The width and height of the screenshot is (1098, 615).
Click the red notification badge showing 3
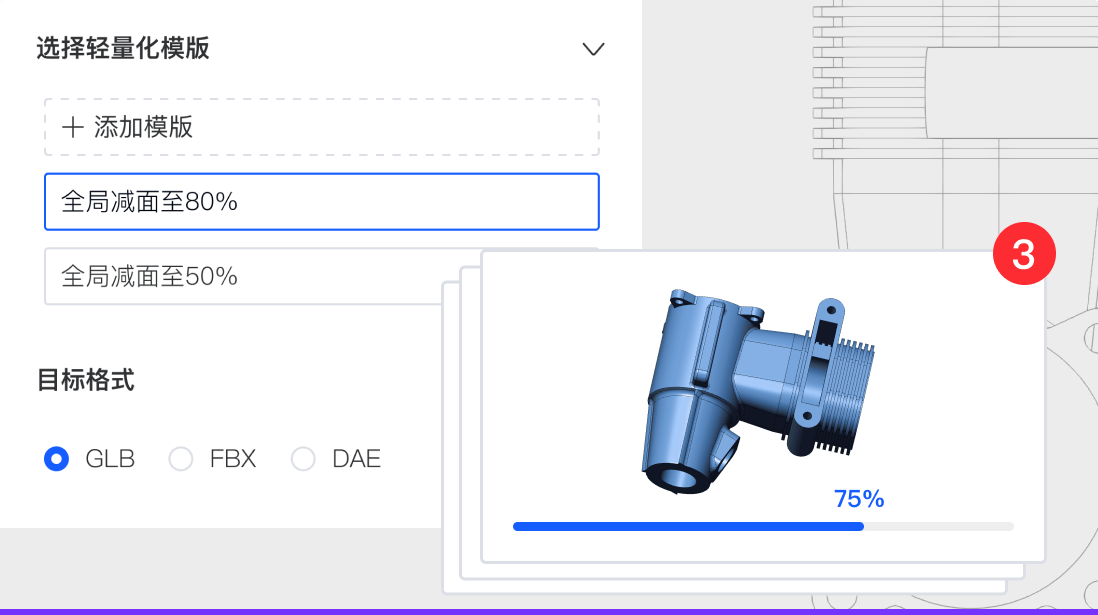tap(1024, 254)
